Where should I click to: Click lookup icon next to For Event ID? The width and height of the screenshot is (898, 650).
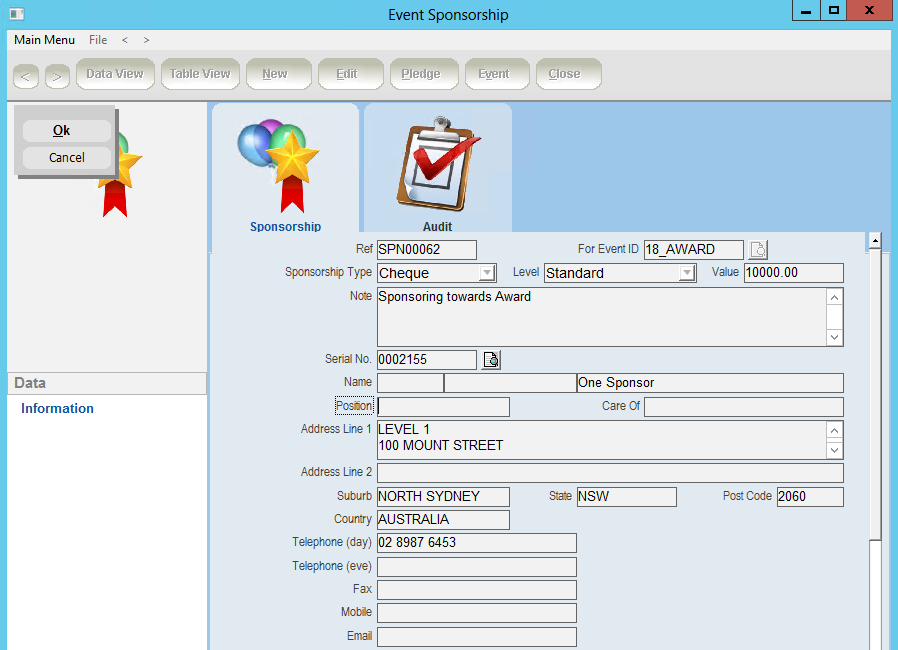pyautogui.click(x=759, y=250)
